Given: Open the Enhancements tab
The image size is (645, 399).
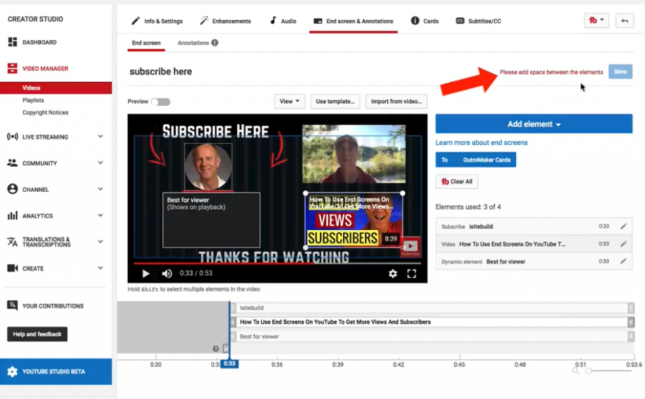Looking at the screenshot, I should pyautogui.click(x=225, y=21).
